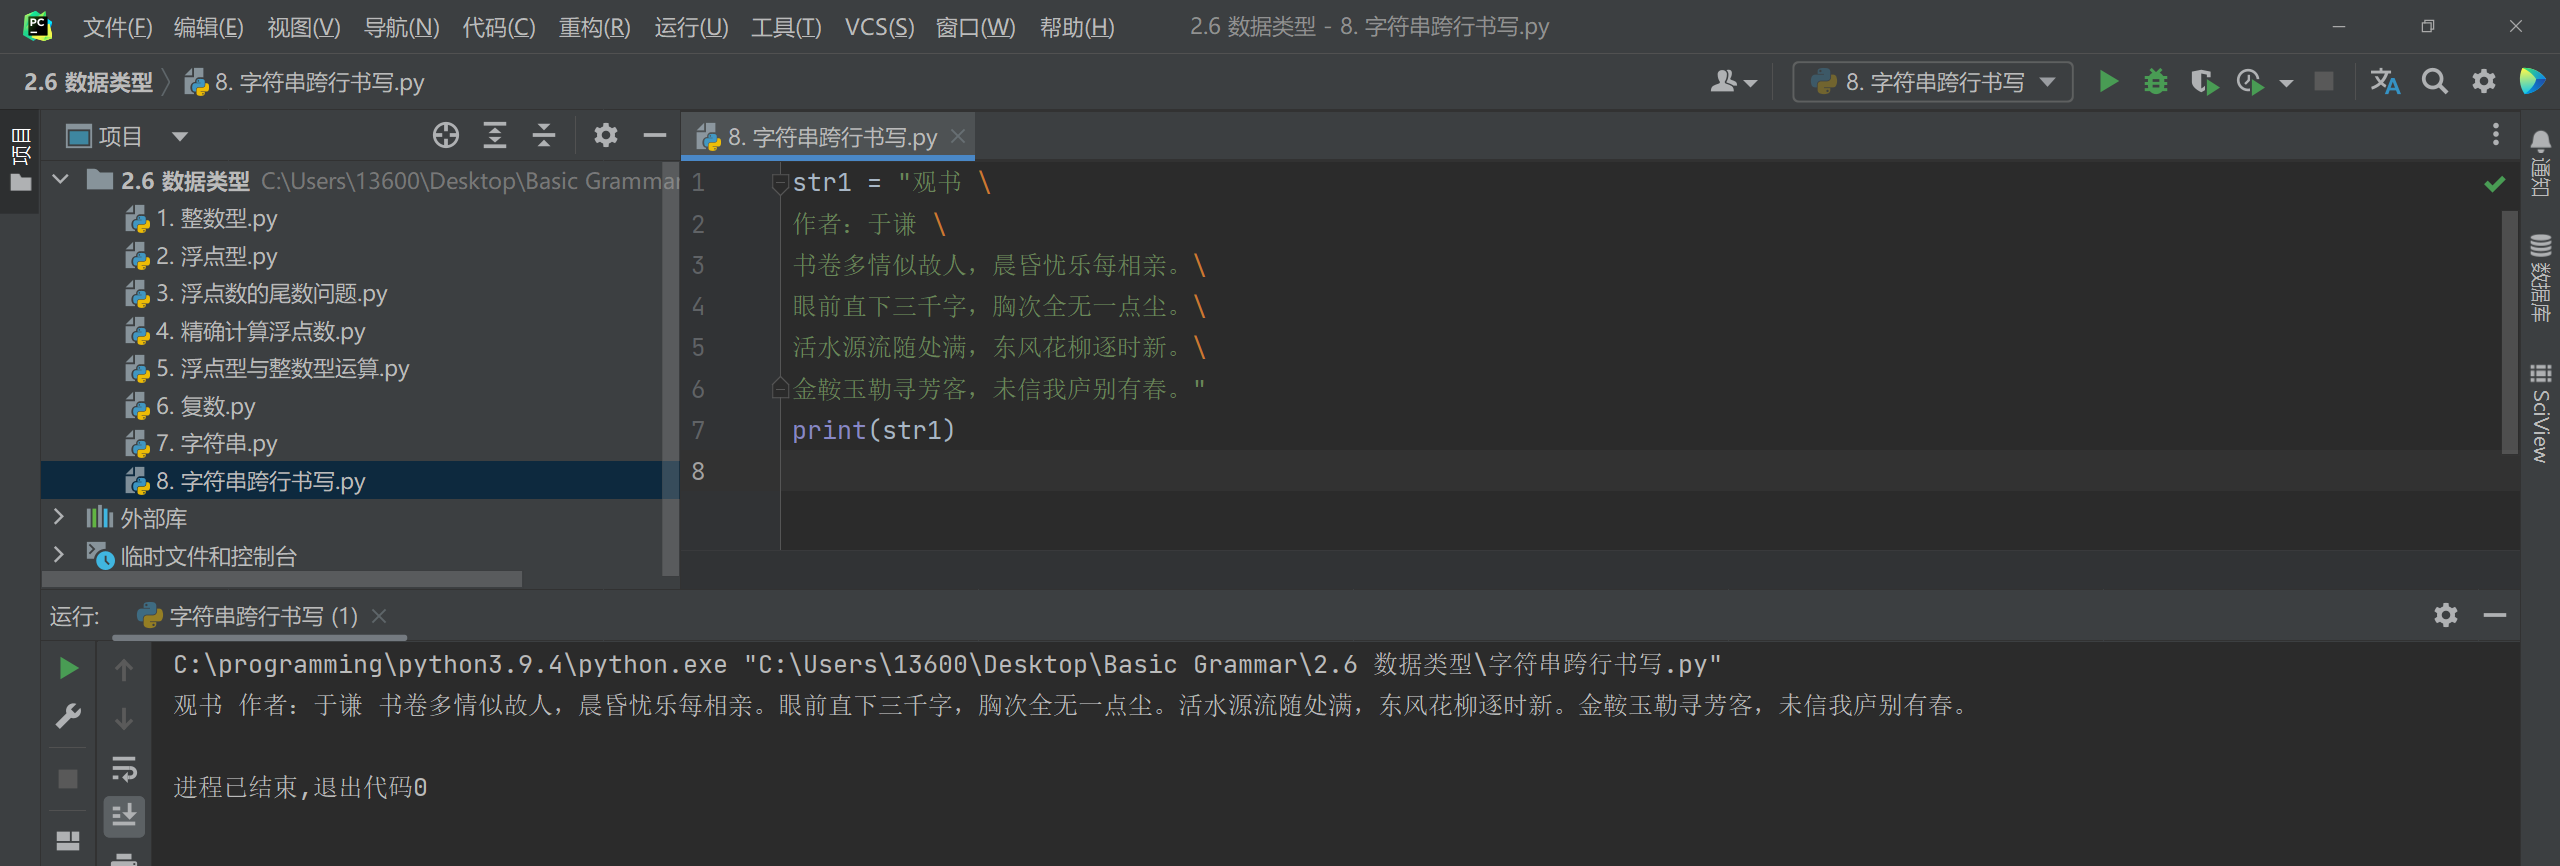
Task: Open 工具(T) menu
Action: (786, 27)
